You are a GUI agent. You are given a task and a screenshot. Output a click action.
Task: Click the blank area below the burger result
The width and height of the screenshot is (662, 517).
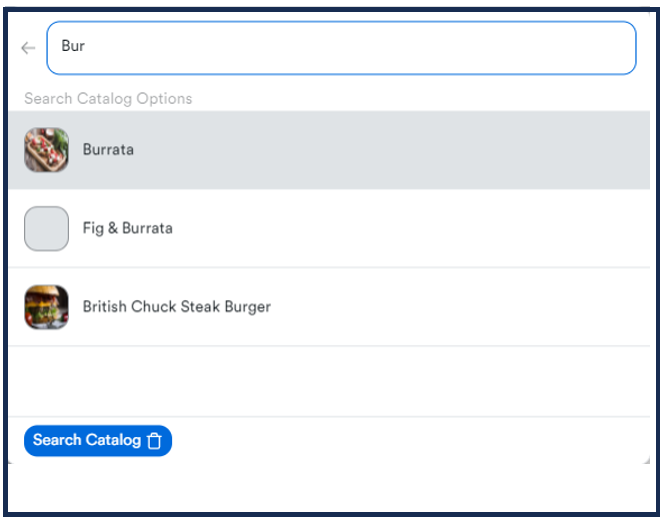click(x=328, y=381)
